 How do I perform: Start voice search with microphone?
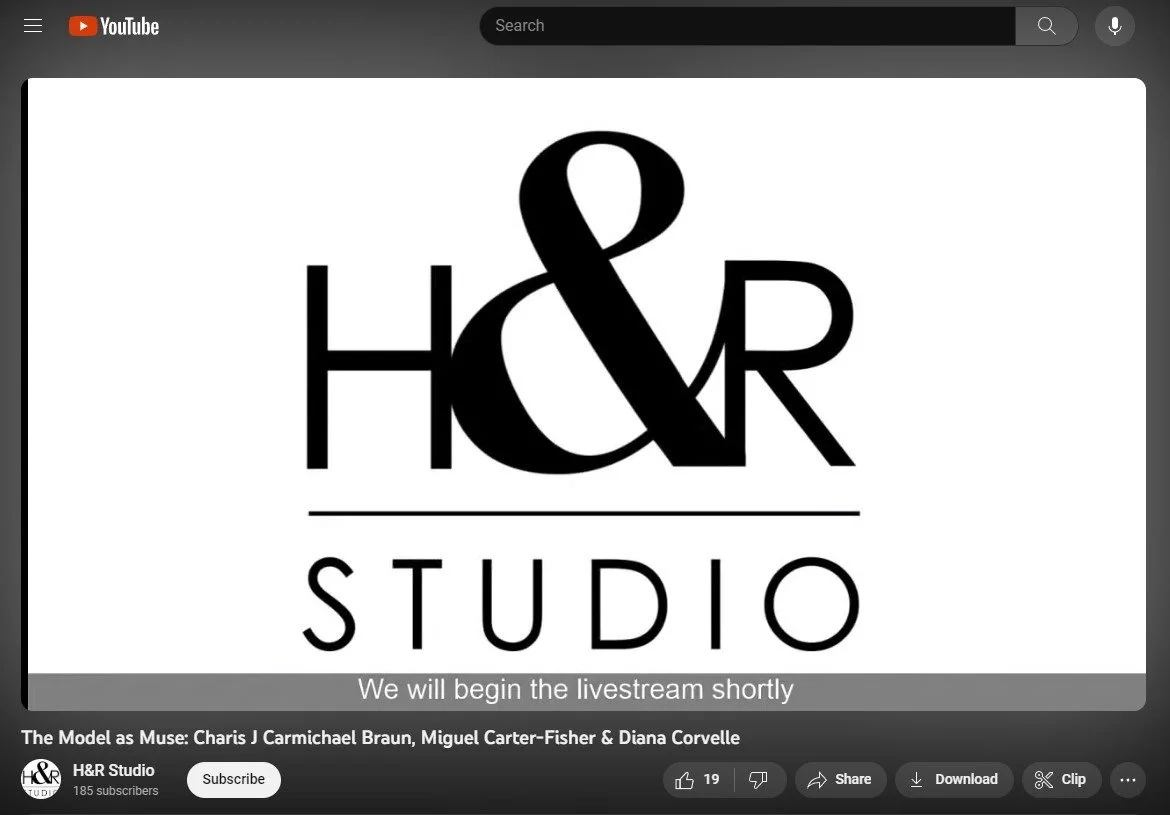(x=1114, y=25)
